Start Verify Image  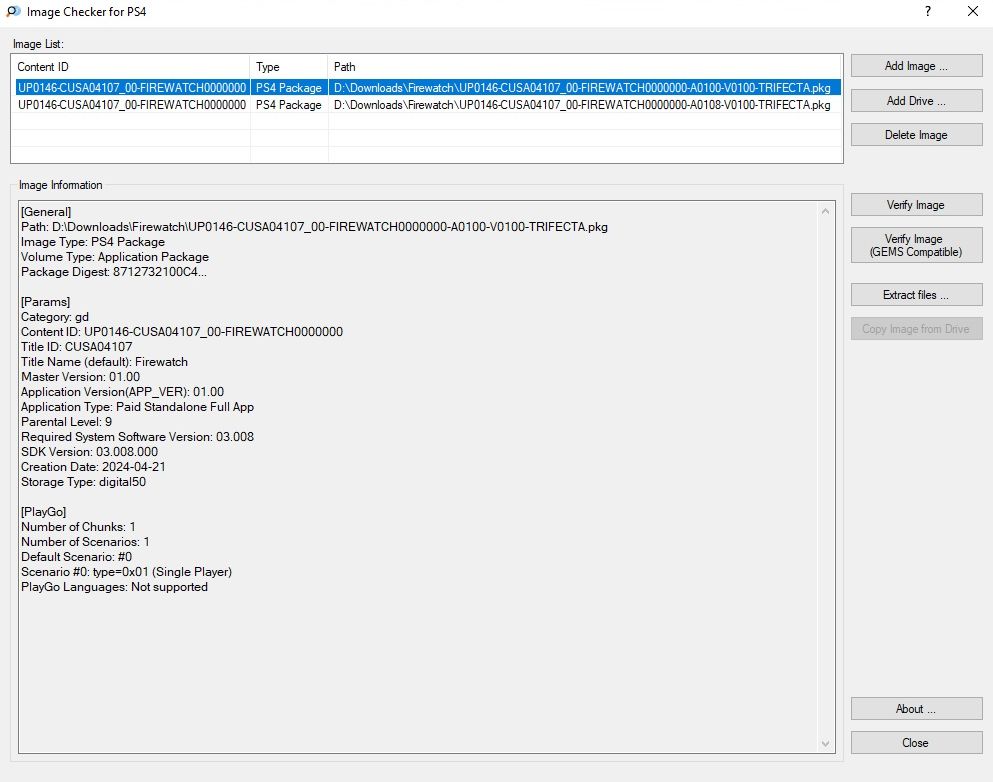click(916, 205)
